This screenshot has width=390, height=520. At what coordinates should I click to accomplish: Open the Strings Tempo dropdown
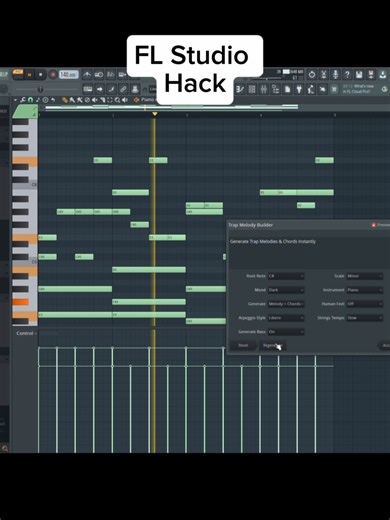click(x=365, y=318)
